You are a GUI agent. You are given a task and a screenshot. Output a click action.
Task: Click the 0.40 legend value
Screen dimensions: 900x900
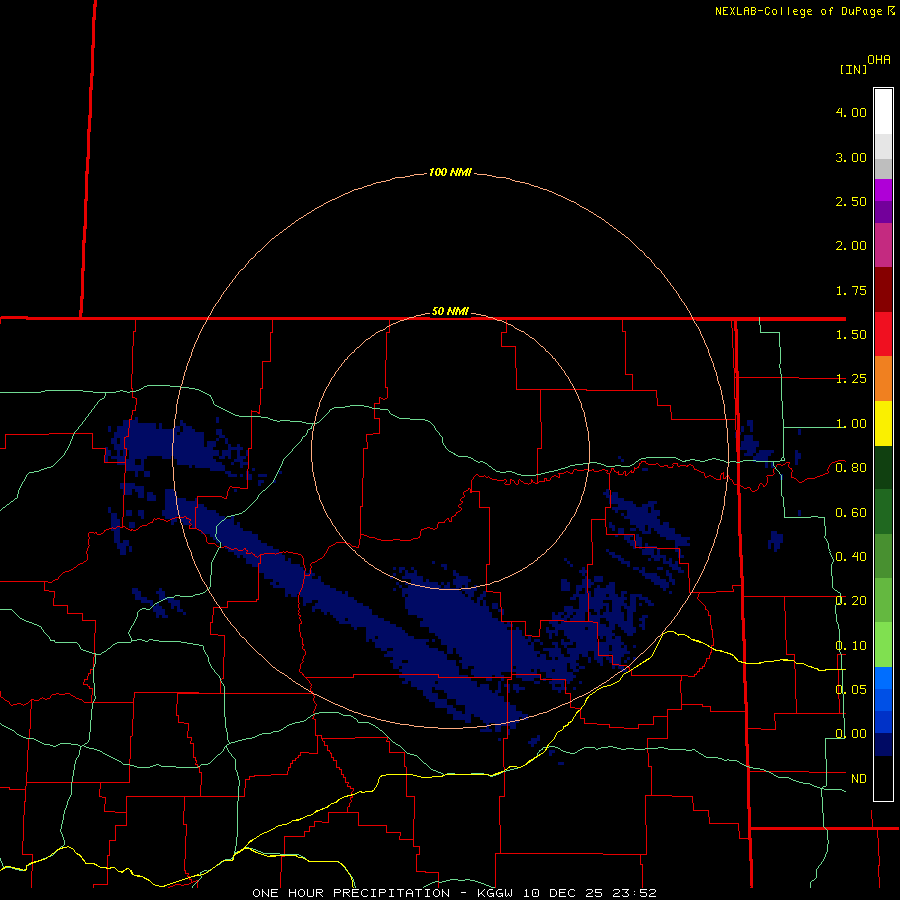[851, 557]
